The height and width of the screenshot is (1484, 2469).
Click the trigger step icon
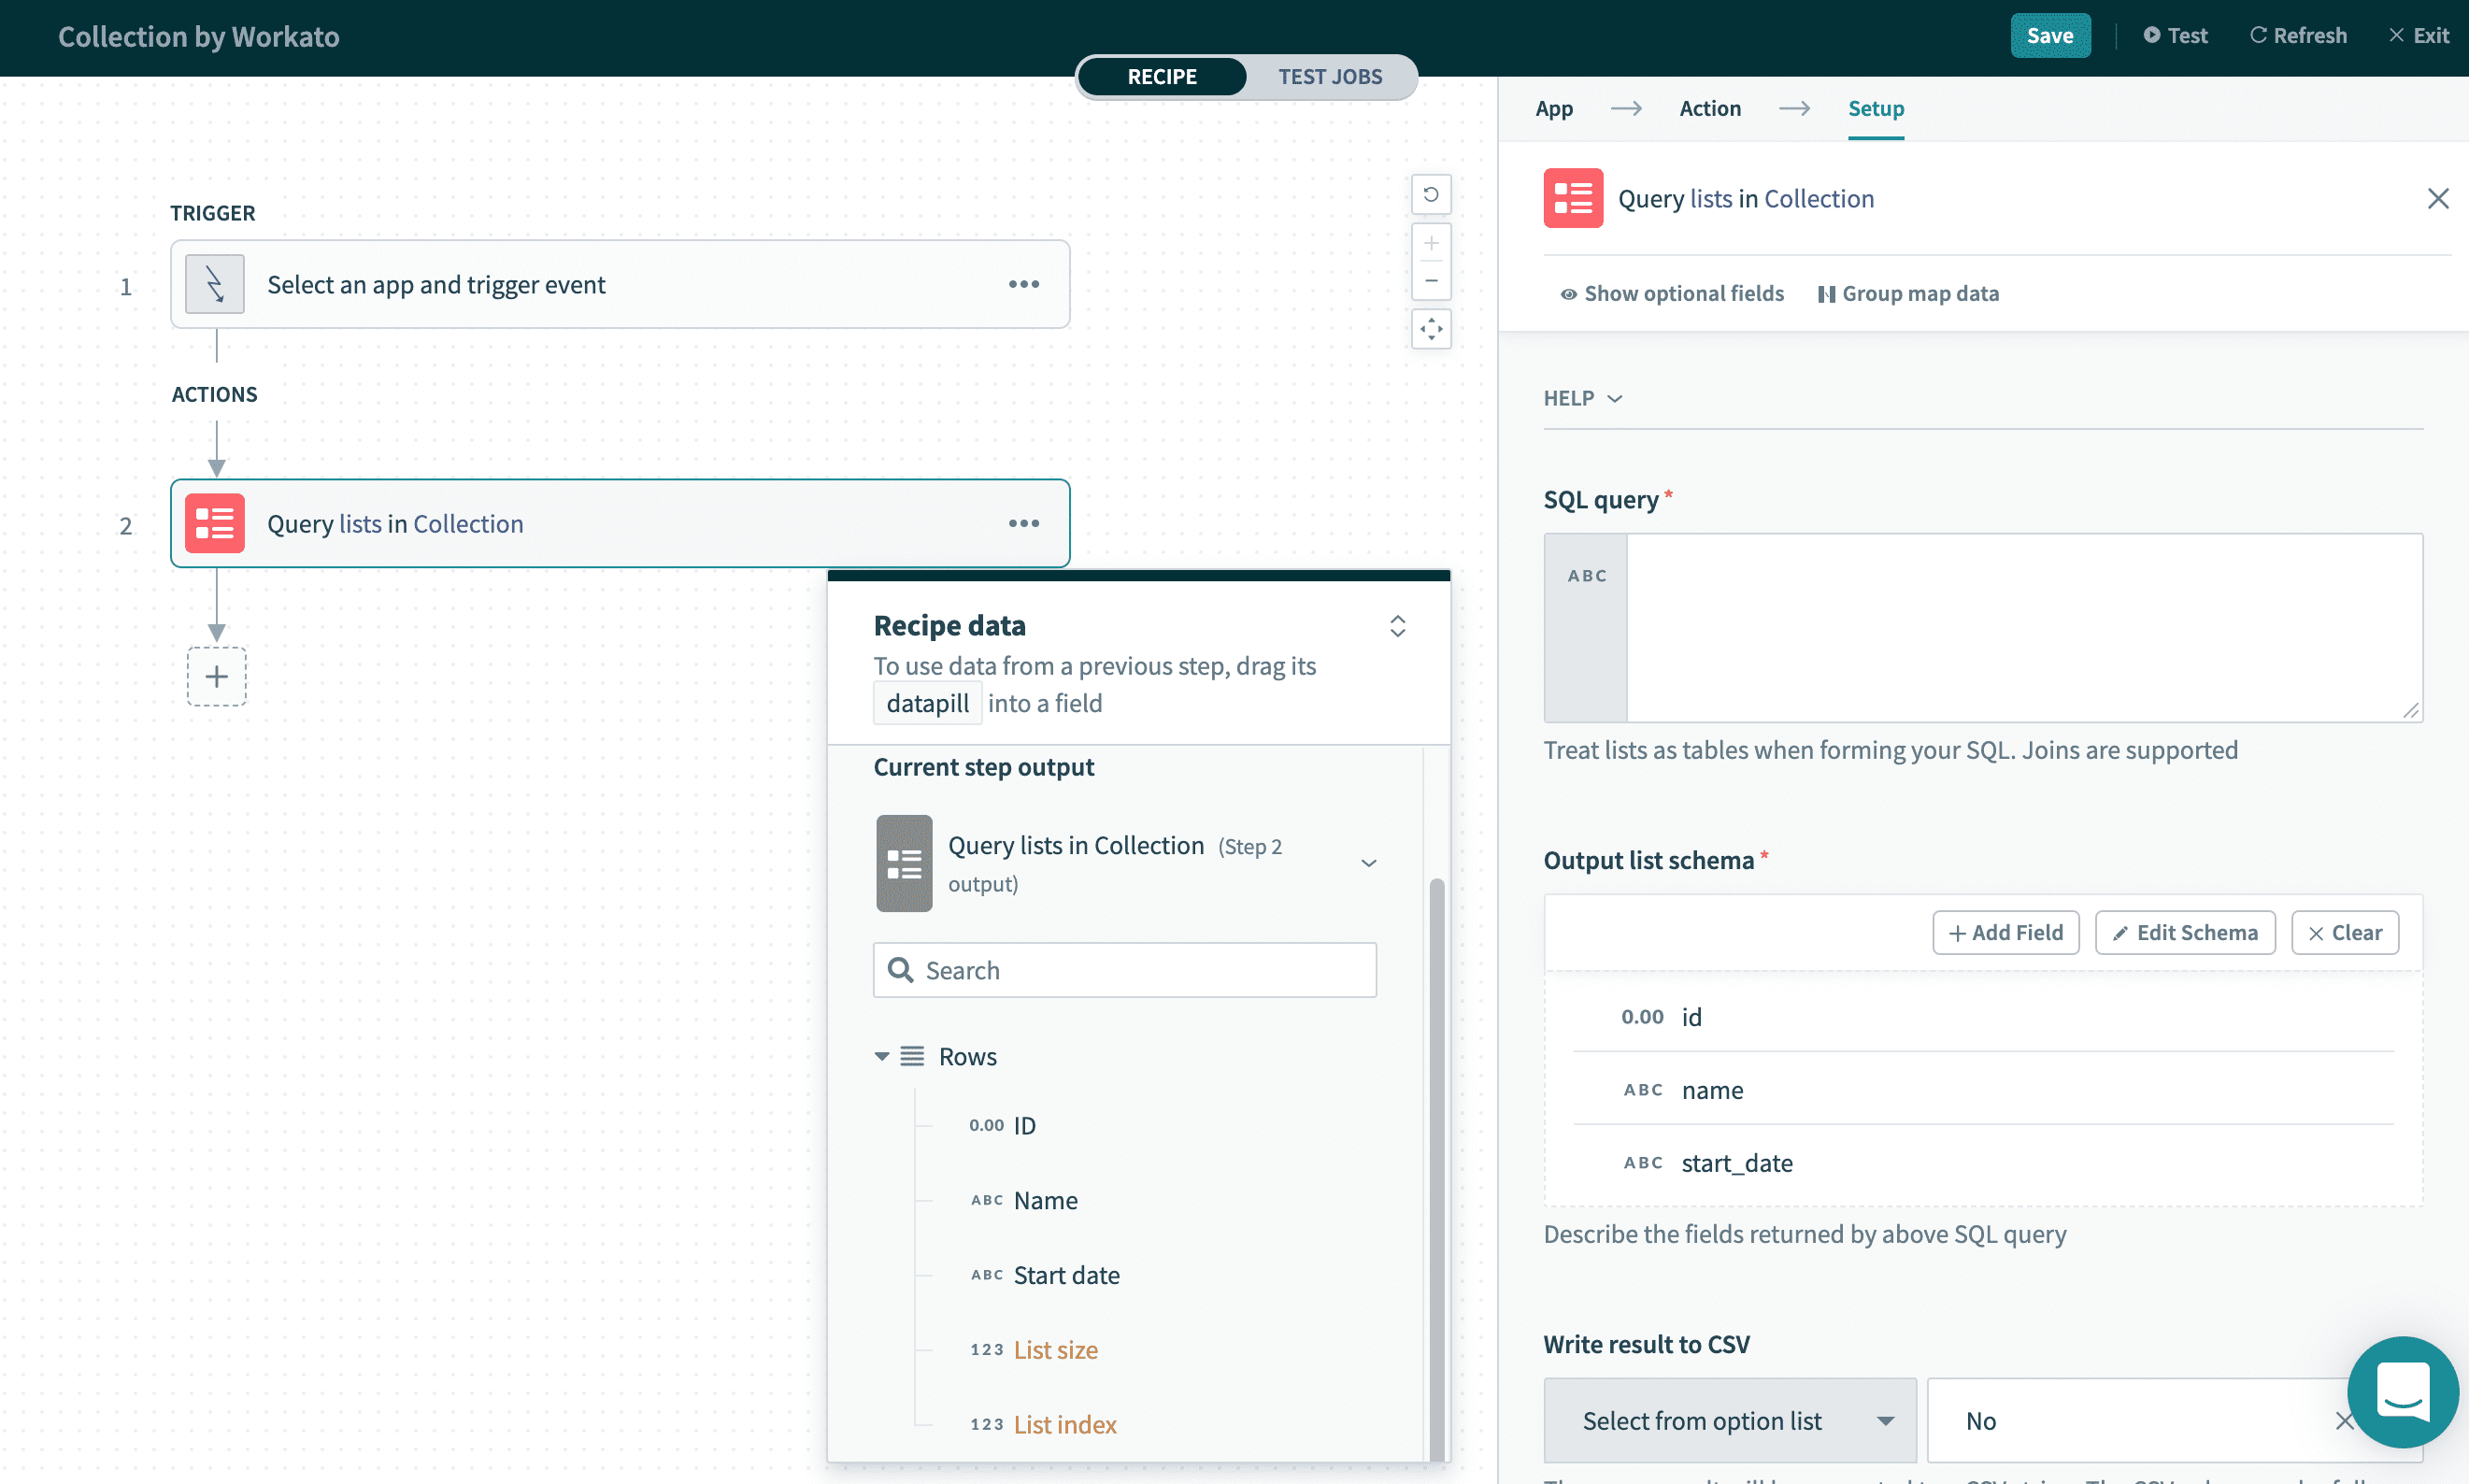click(x=214, y=283)
